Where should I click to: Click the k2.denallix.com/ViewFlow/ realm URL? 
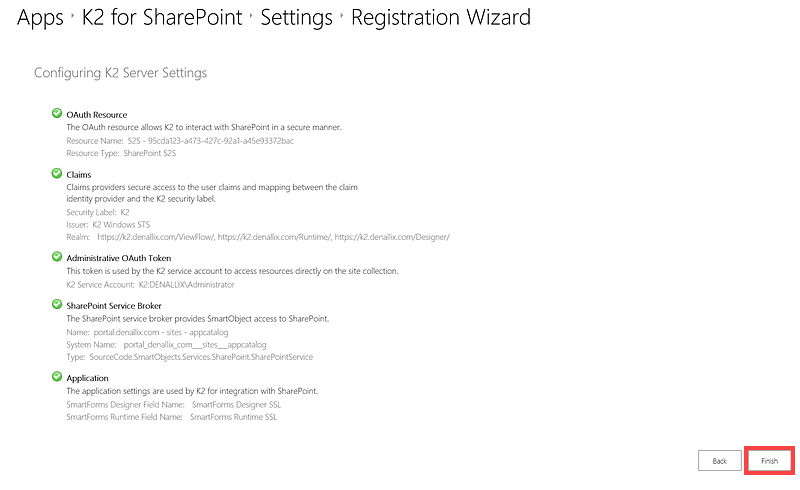[155, 237]
